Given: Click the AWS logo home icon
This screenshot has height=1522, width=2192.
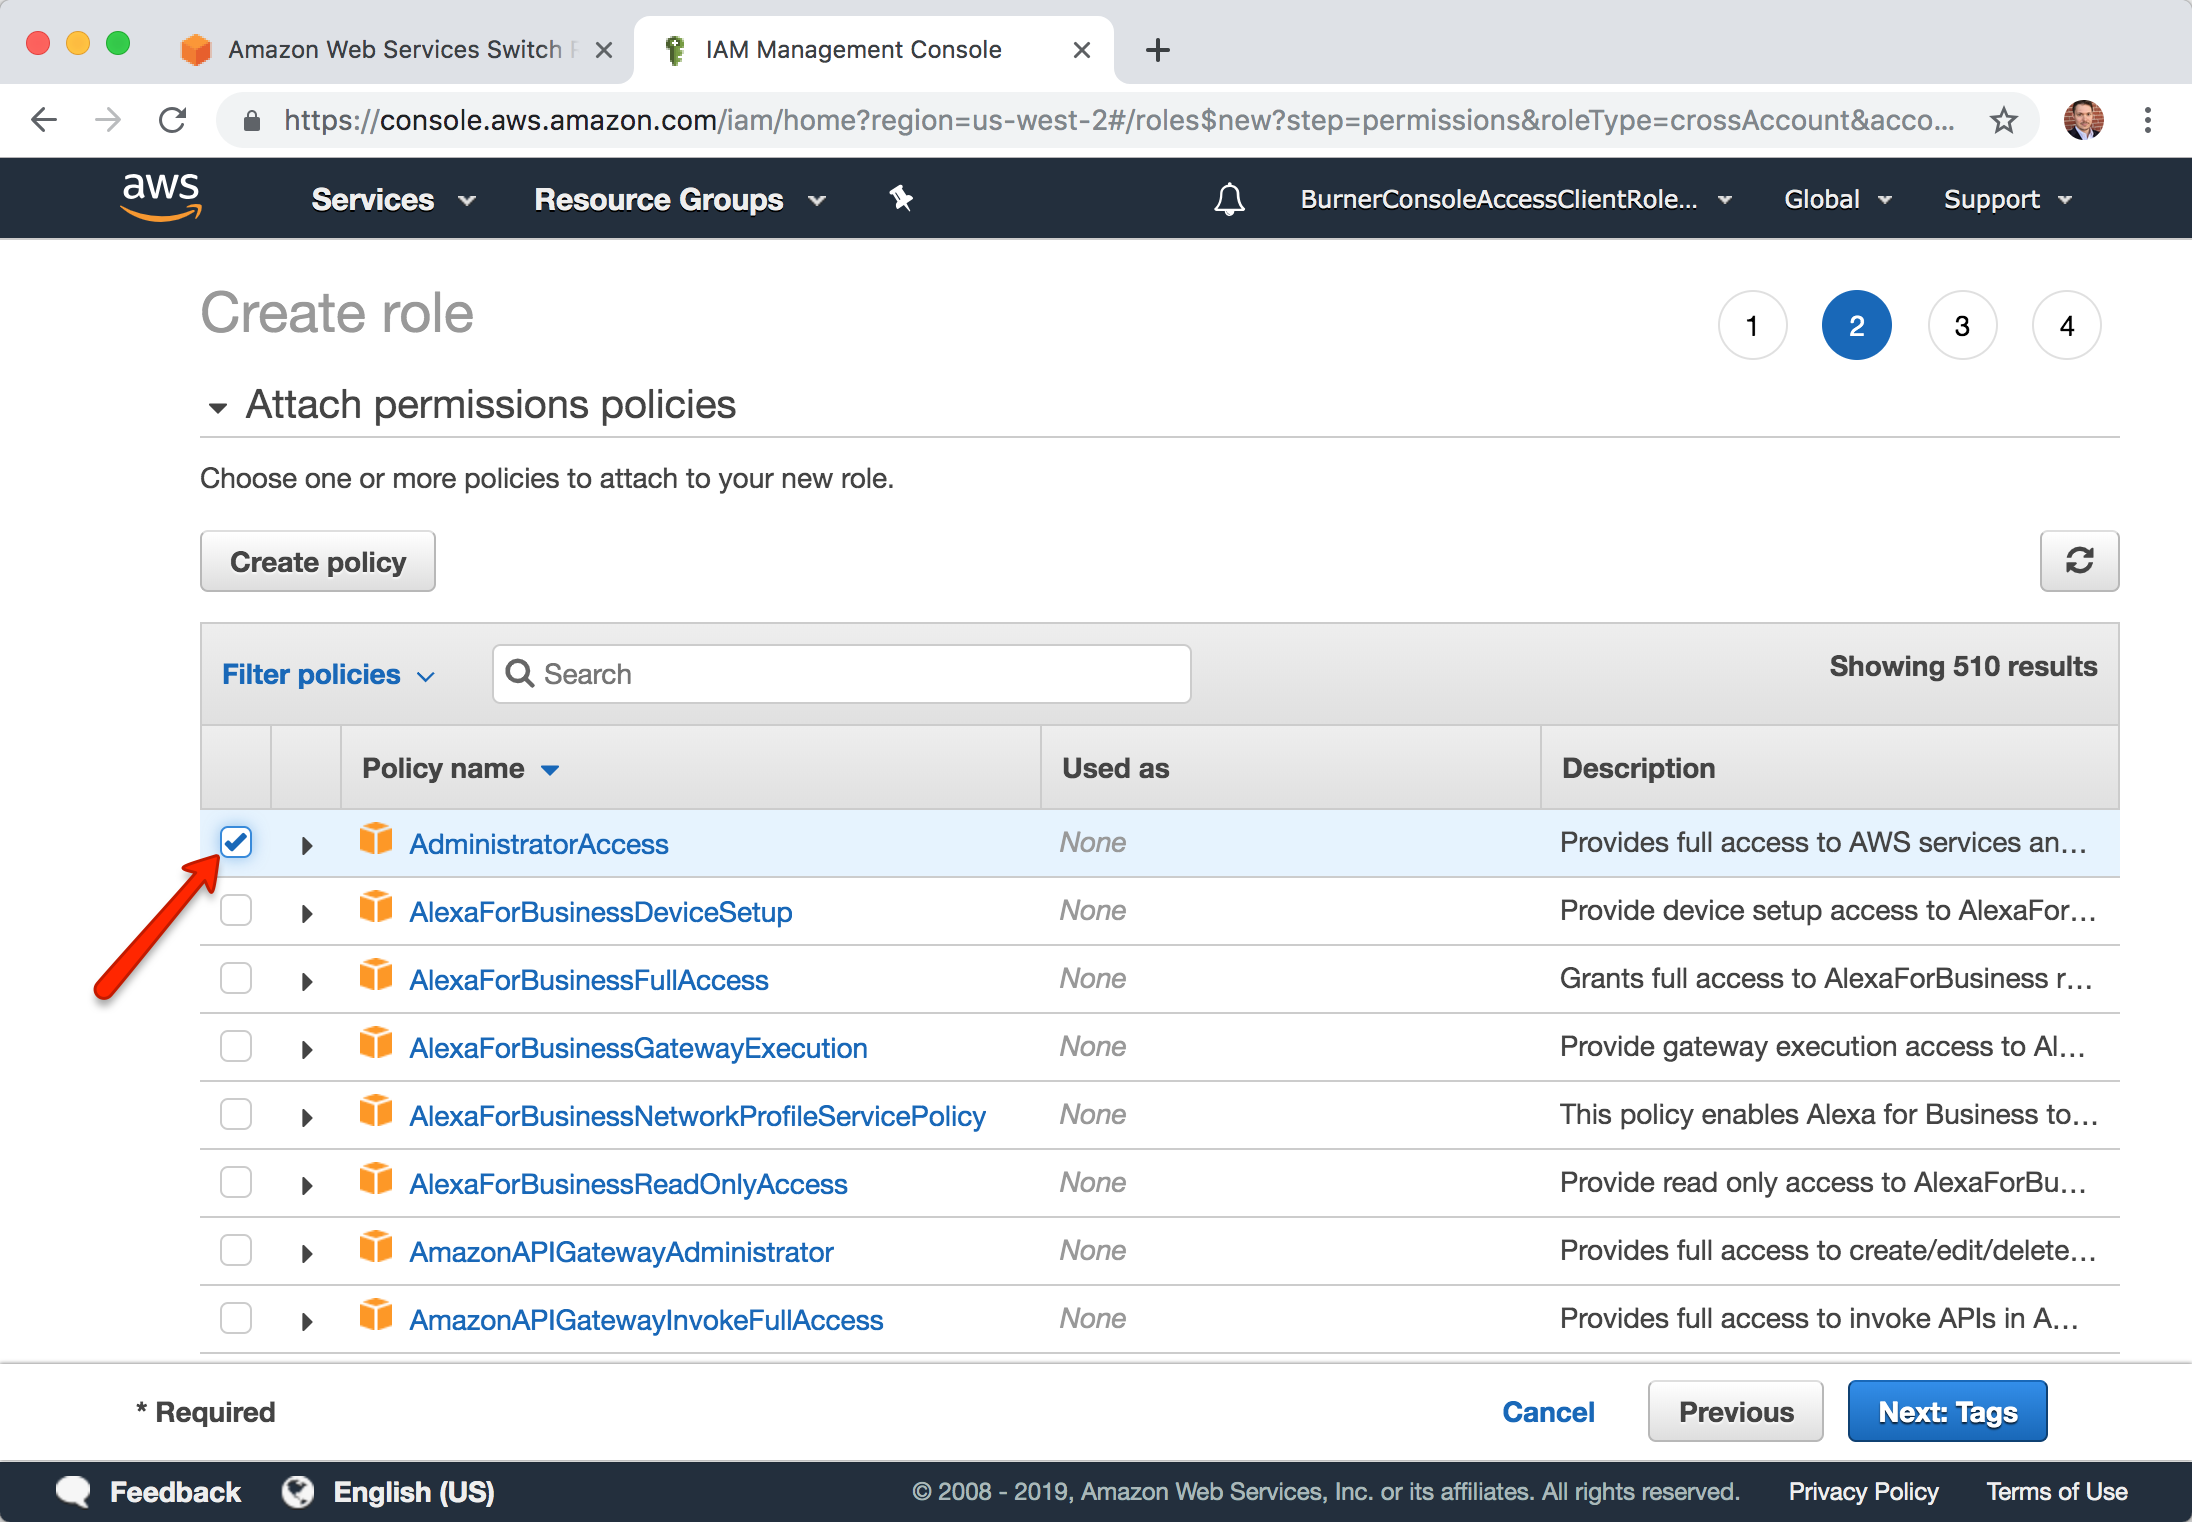Looking at the screenshot, I should (161, 197).
